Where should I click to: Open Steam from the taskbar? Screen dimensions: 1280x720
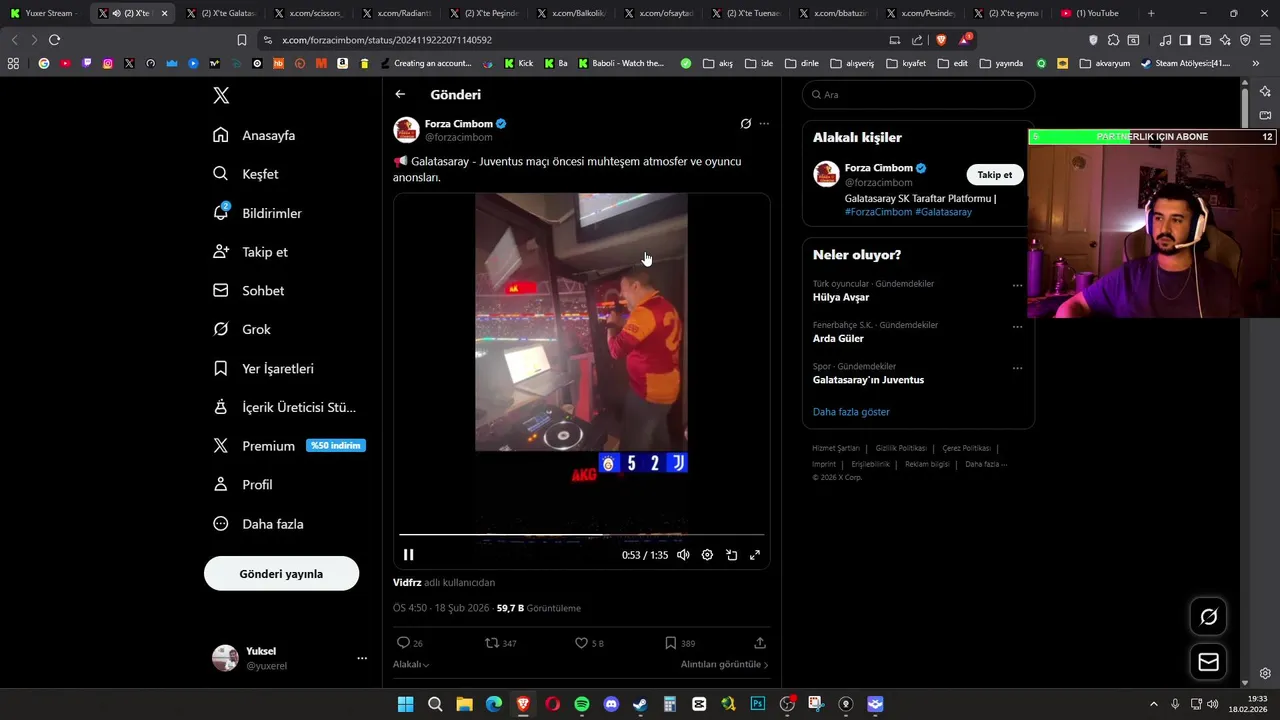pyautogui.click(x=640, y=704)
